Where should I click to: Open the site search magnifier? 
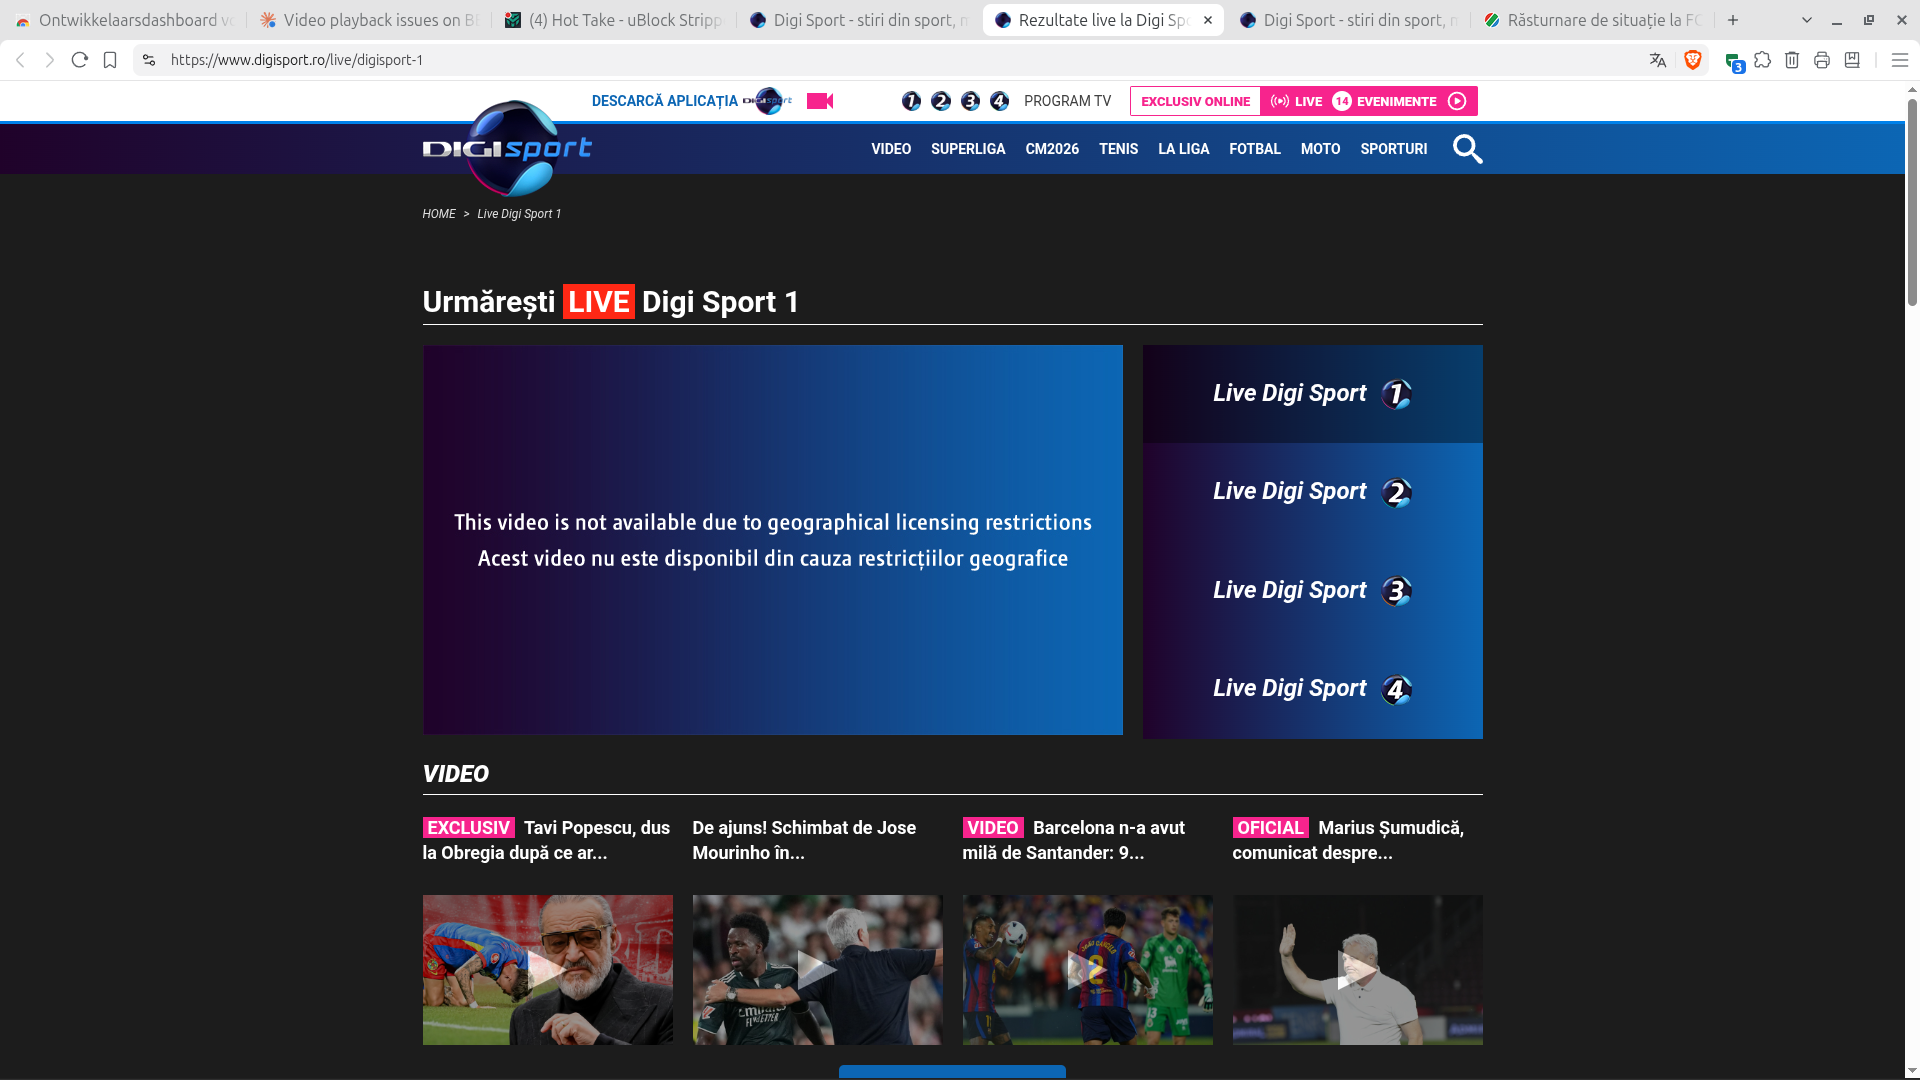coord(1467,149)
